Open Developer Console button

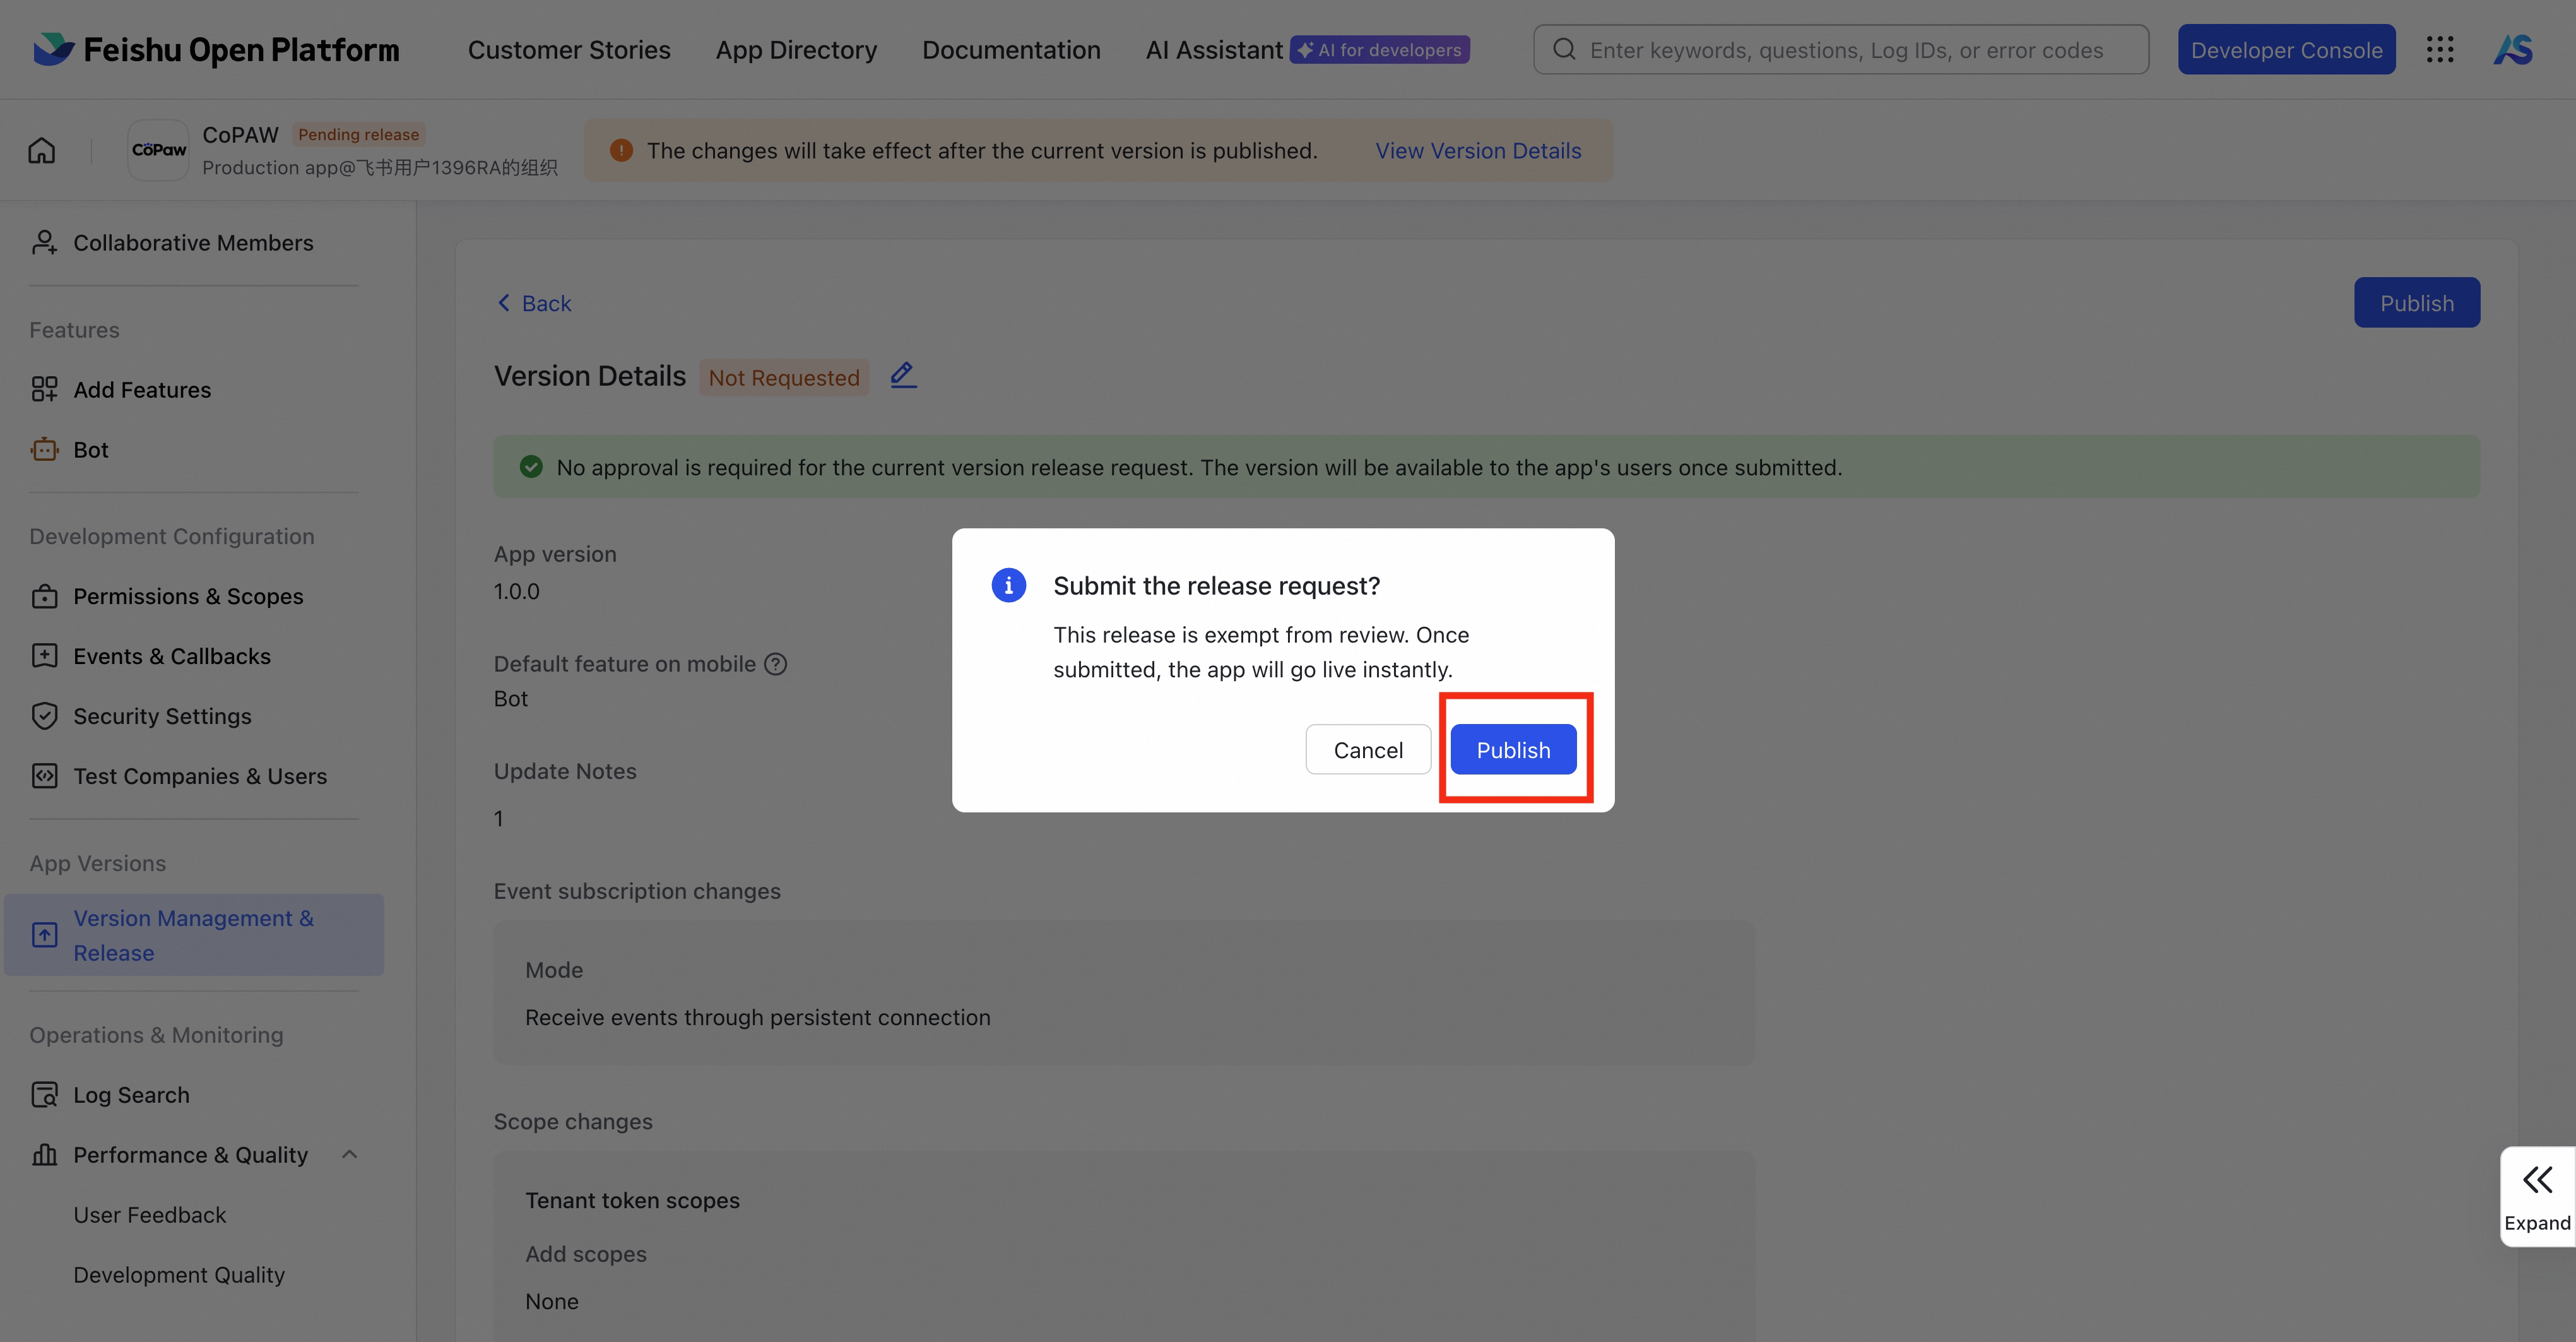[x=2286, y=50]
